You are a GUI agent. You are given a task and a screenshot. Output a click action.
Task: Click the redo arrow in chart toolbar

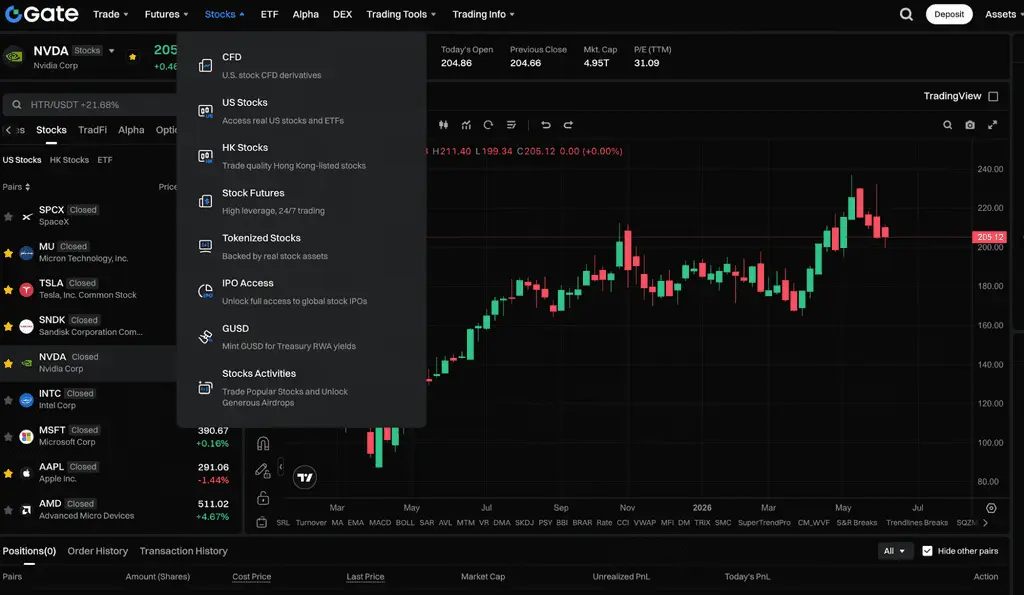pyautogui.click(x=568, y=125)
